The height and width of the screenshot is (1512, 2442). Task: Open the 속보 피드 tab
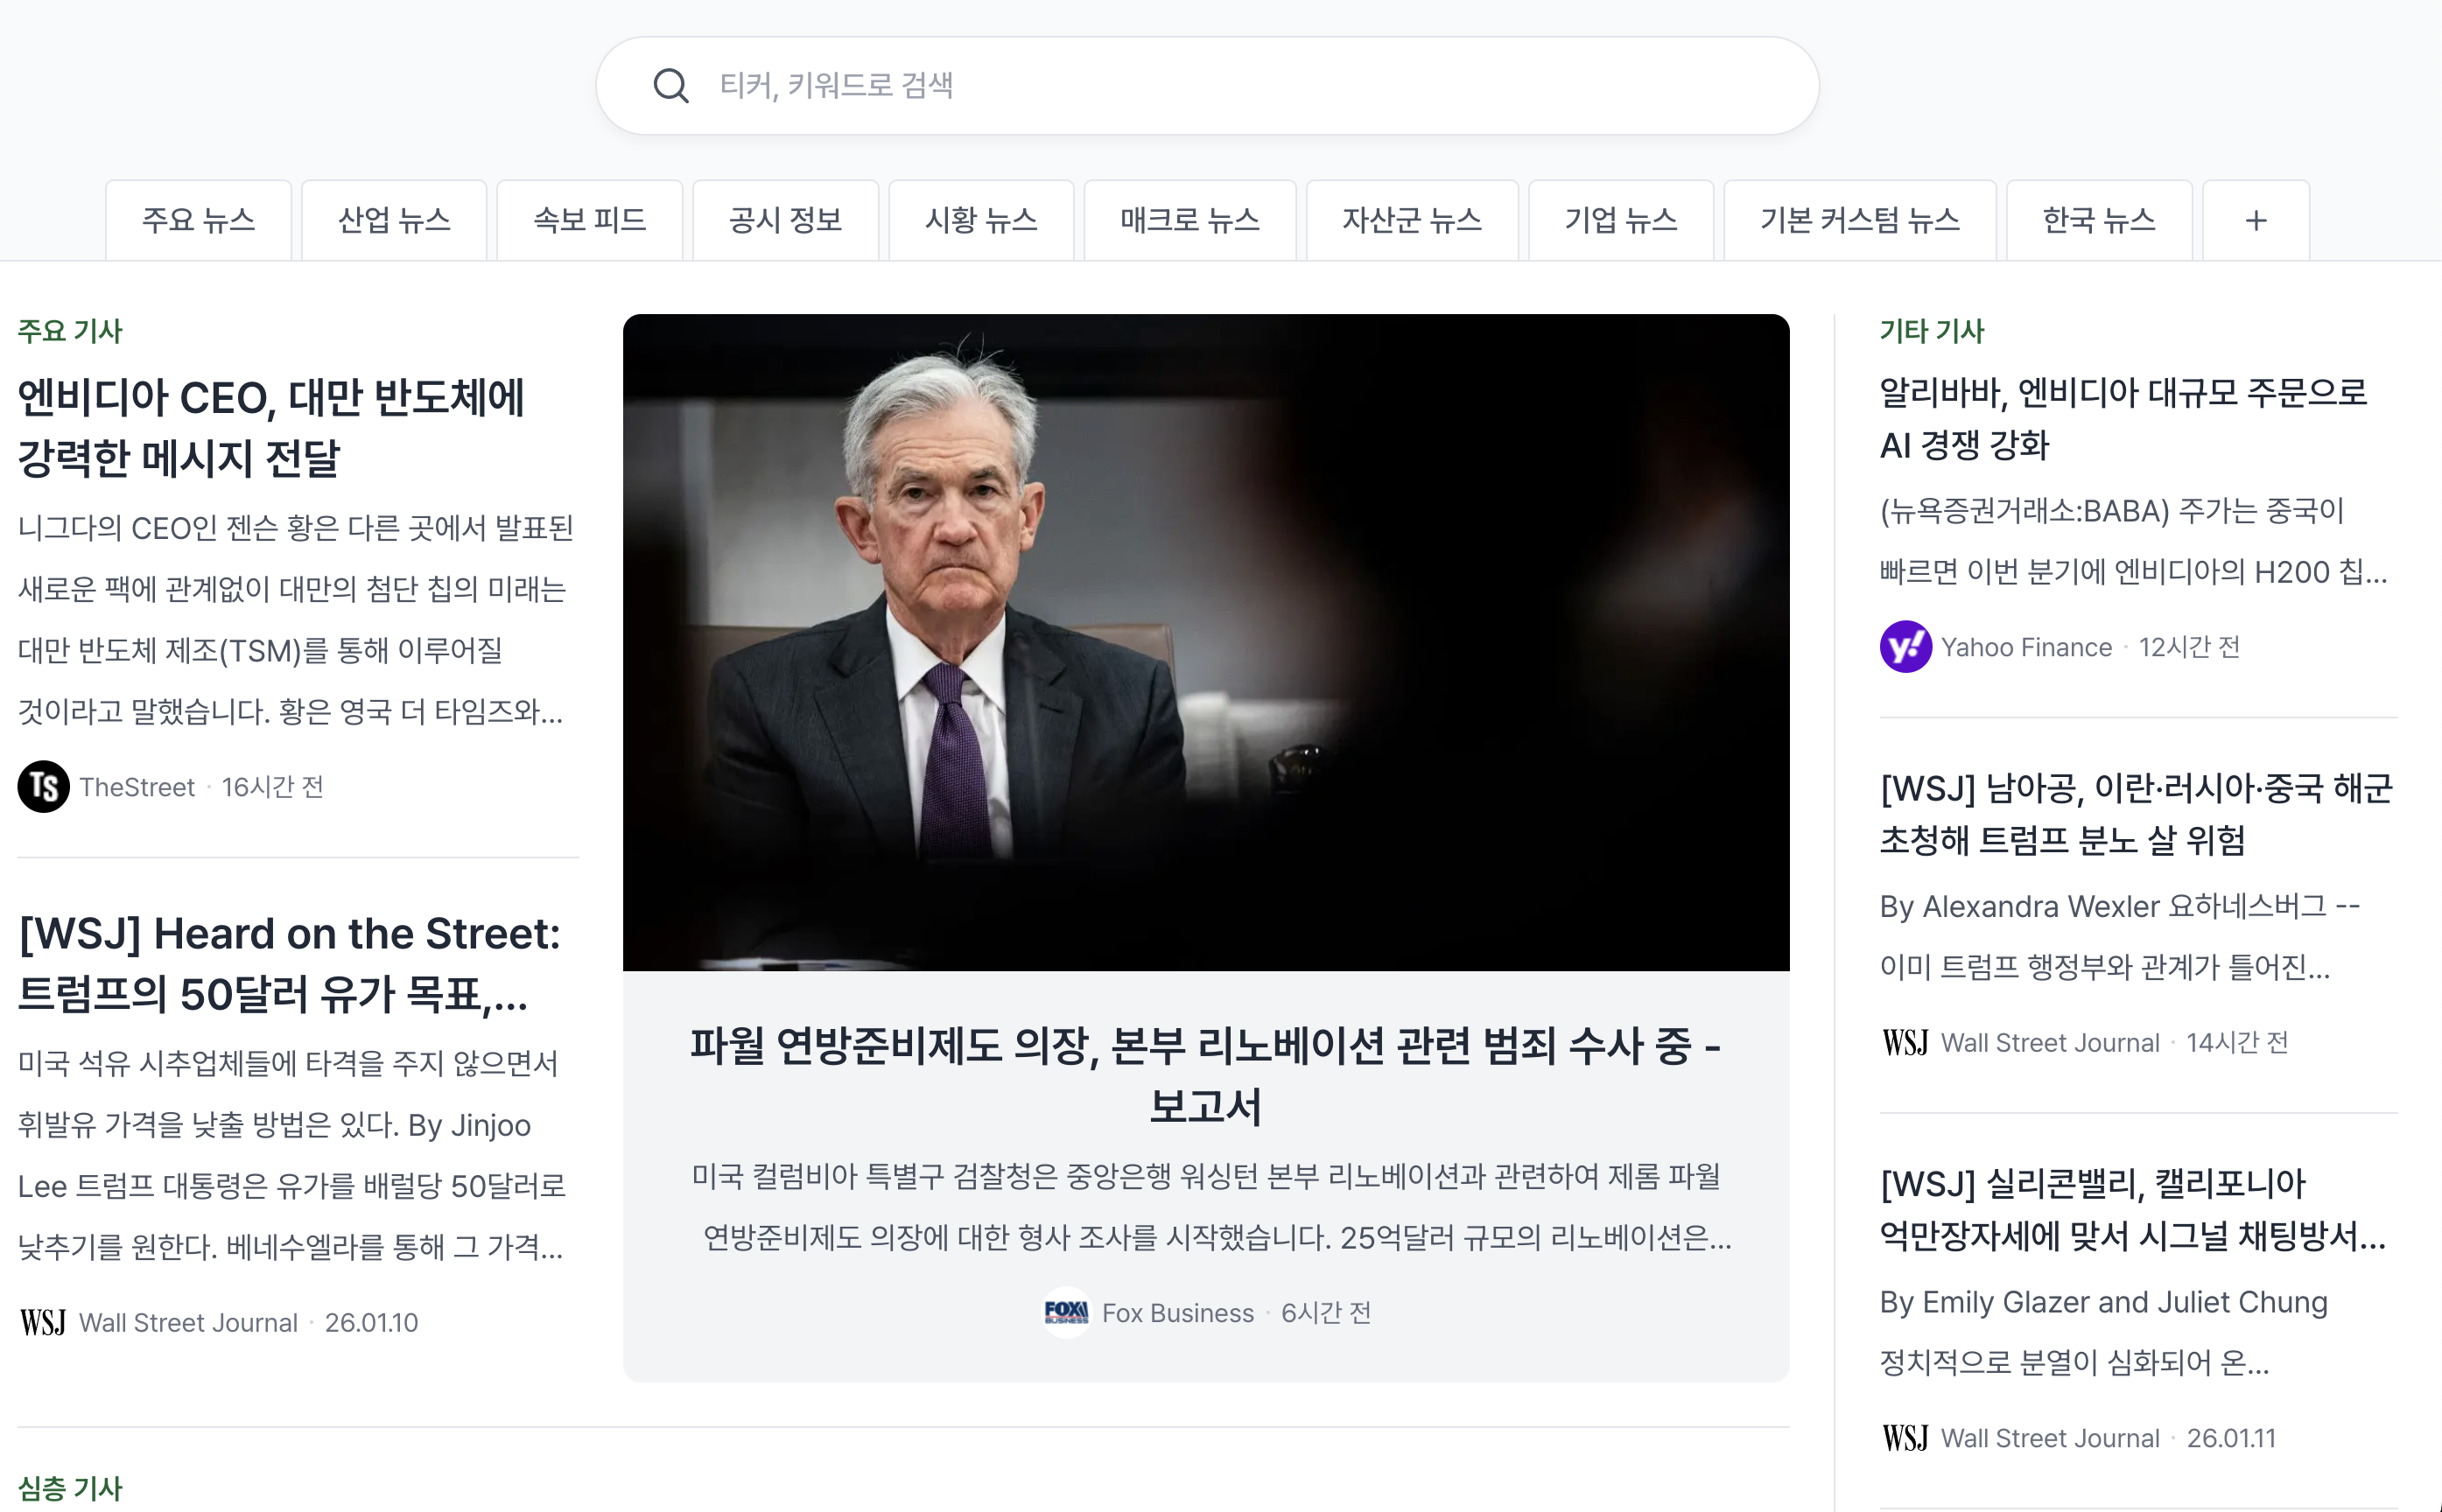[x=590, y=219]
